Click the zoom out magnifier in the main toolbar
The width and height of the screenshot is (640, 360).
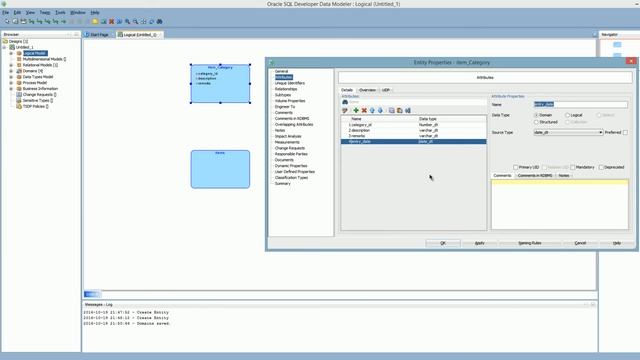pyautogui.click(x=136, y=22)
